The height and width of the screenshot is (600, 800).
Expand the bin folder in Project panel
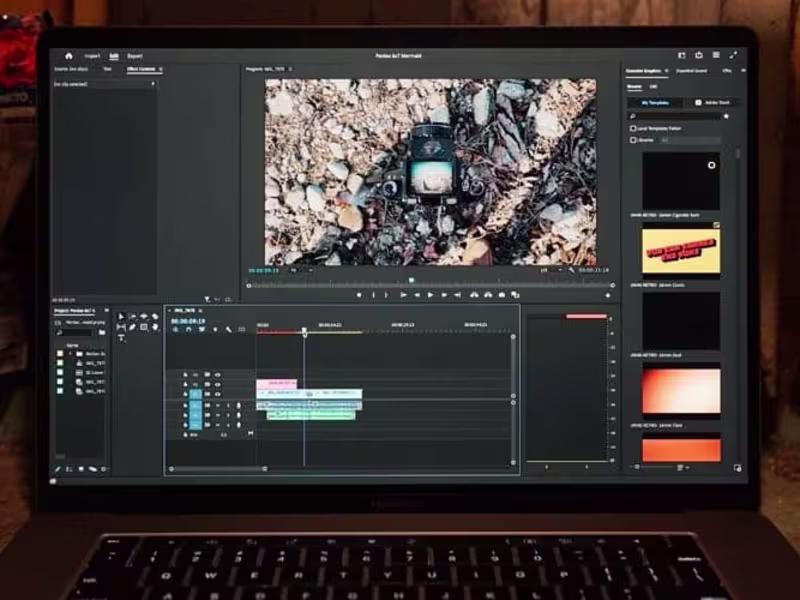(x=70, y=354)
